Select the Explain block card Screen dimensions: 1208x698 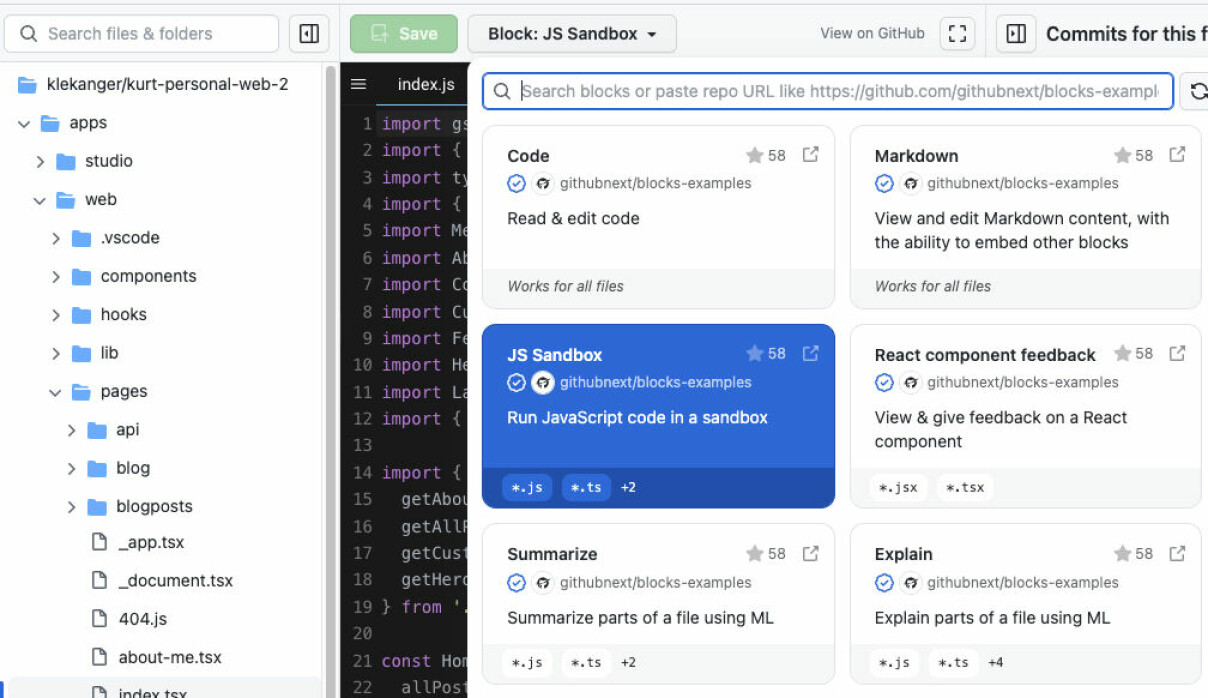point(1026,603)
